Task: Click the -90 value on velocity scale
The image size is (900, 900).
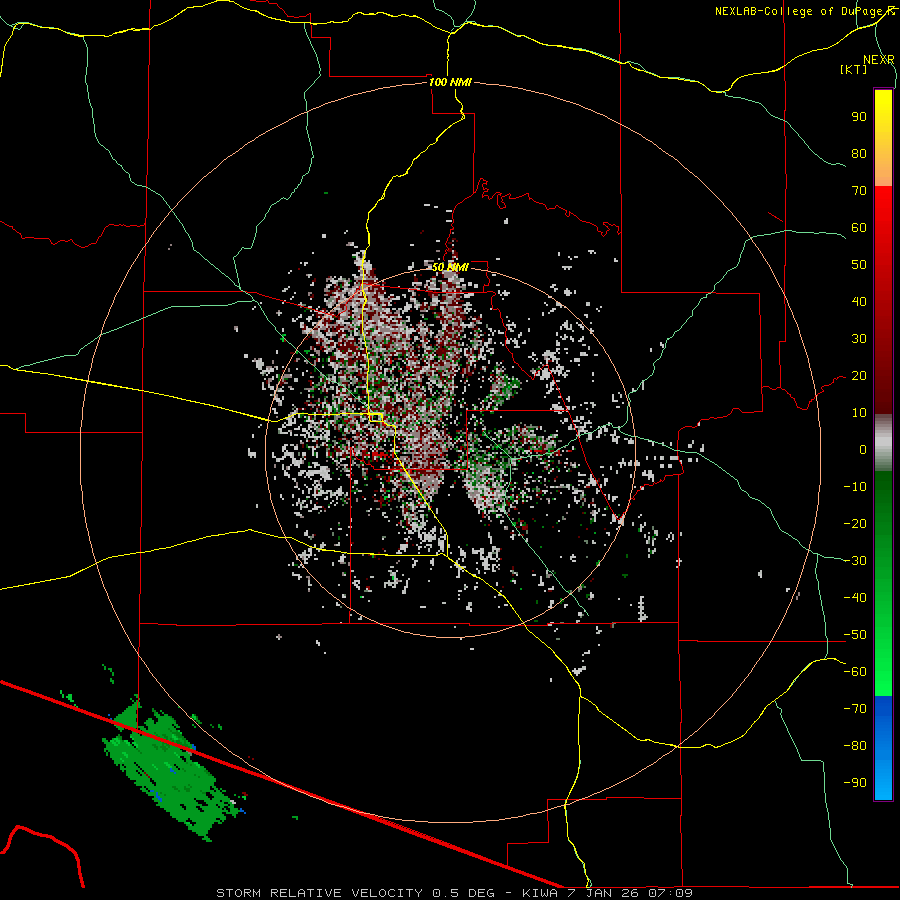Action: point(855,783)
